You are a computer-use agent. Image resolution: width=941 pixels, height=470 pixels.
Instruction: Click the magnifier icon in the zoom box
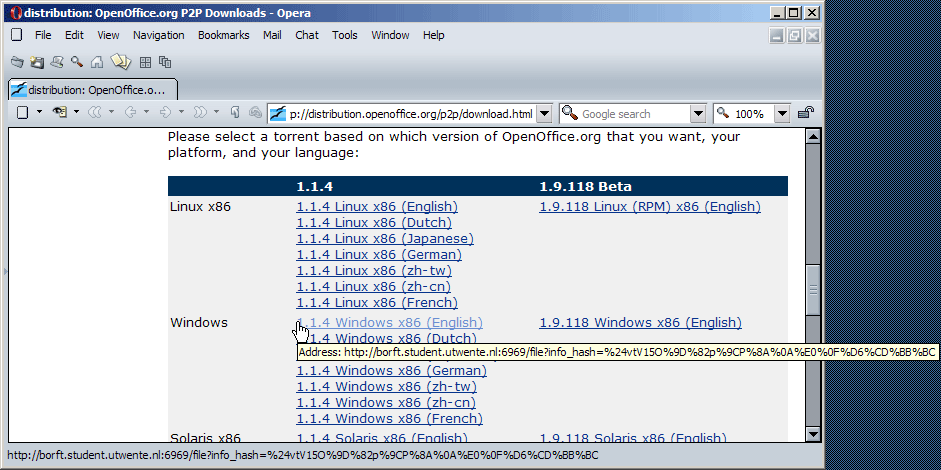pos(723,113)
